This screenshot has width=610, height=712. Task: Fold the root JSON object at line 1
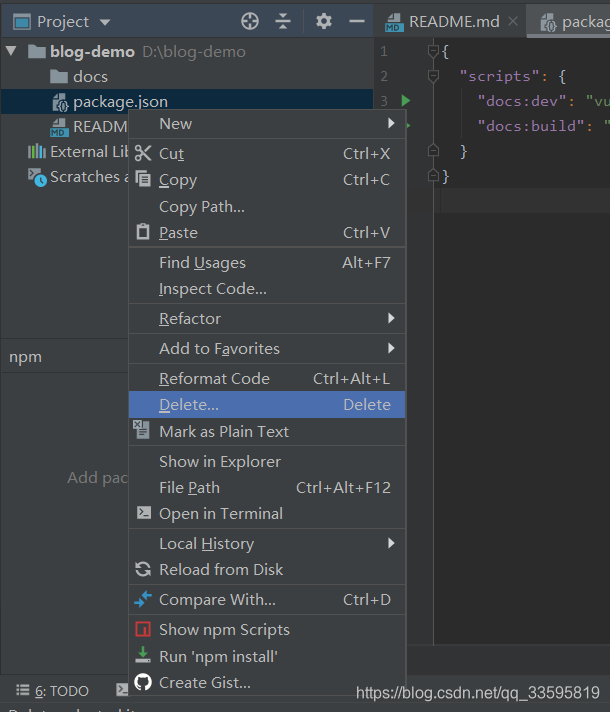[433, 52]
